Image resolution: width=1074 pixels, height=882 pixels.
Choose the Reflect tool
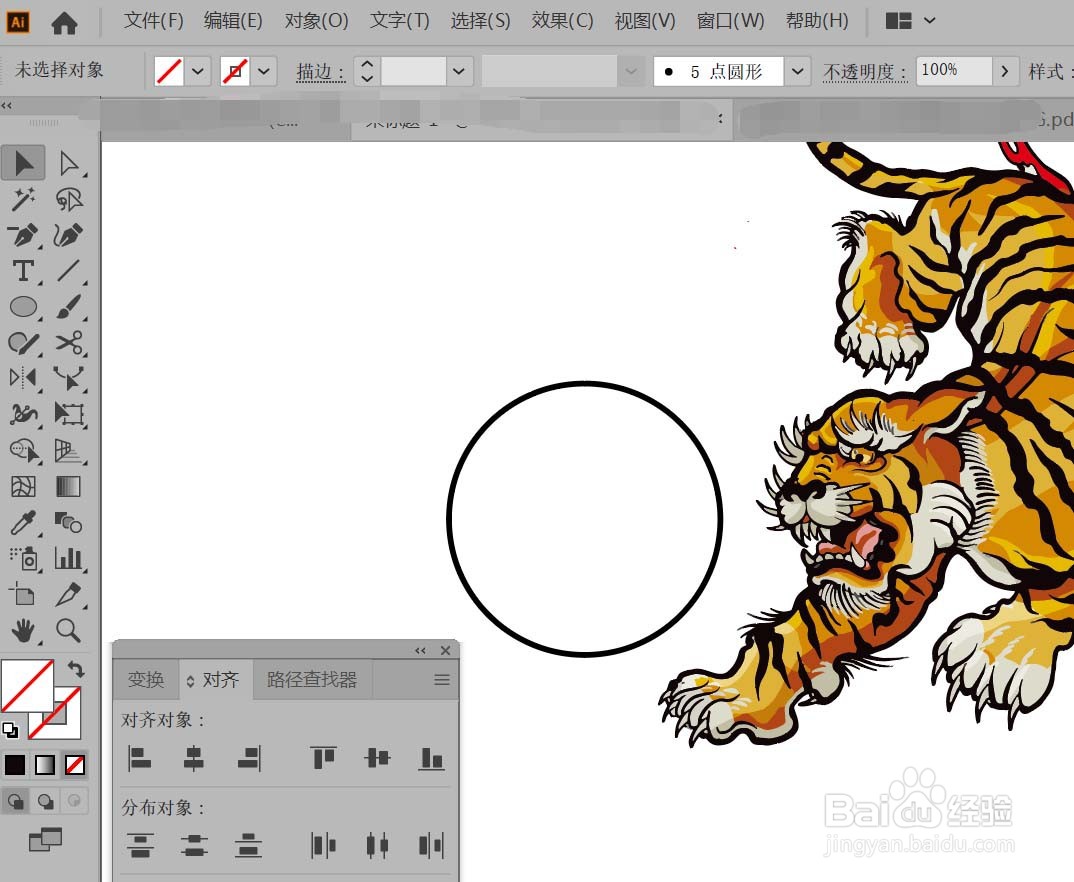(x=23, y=377)
